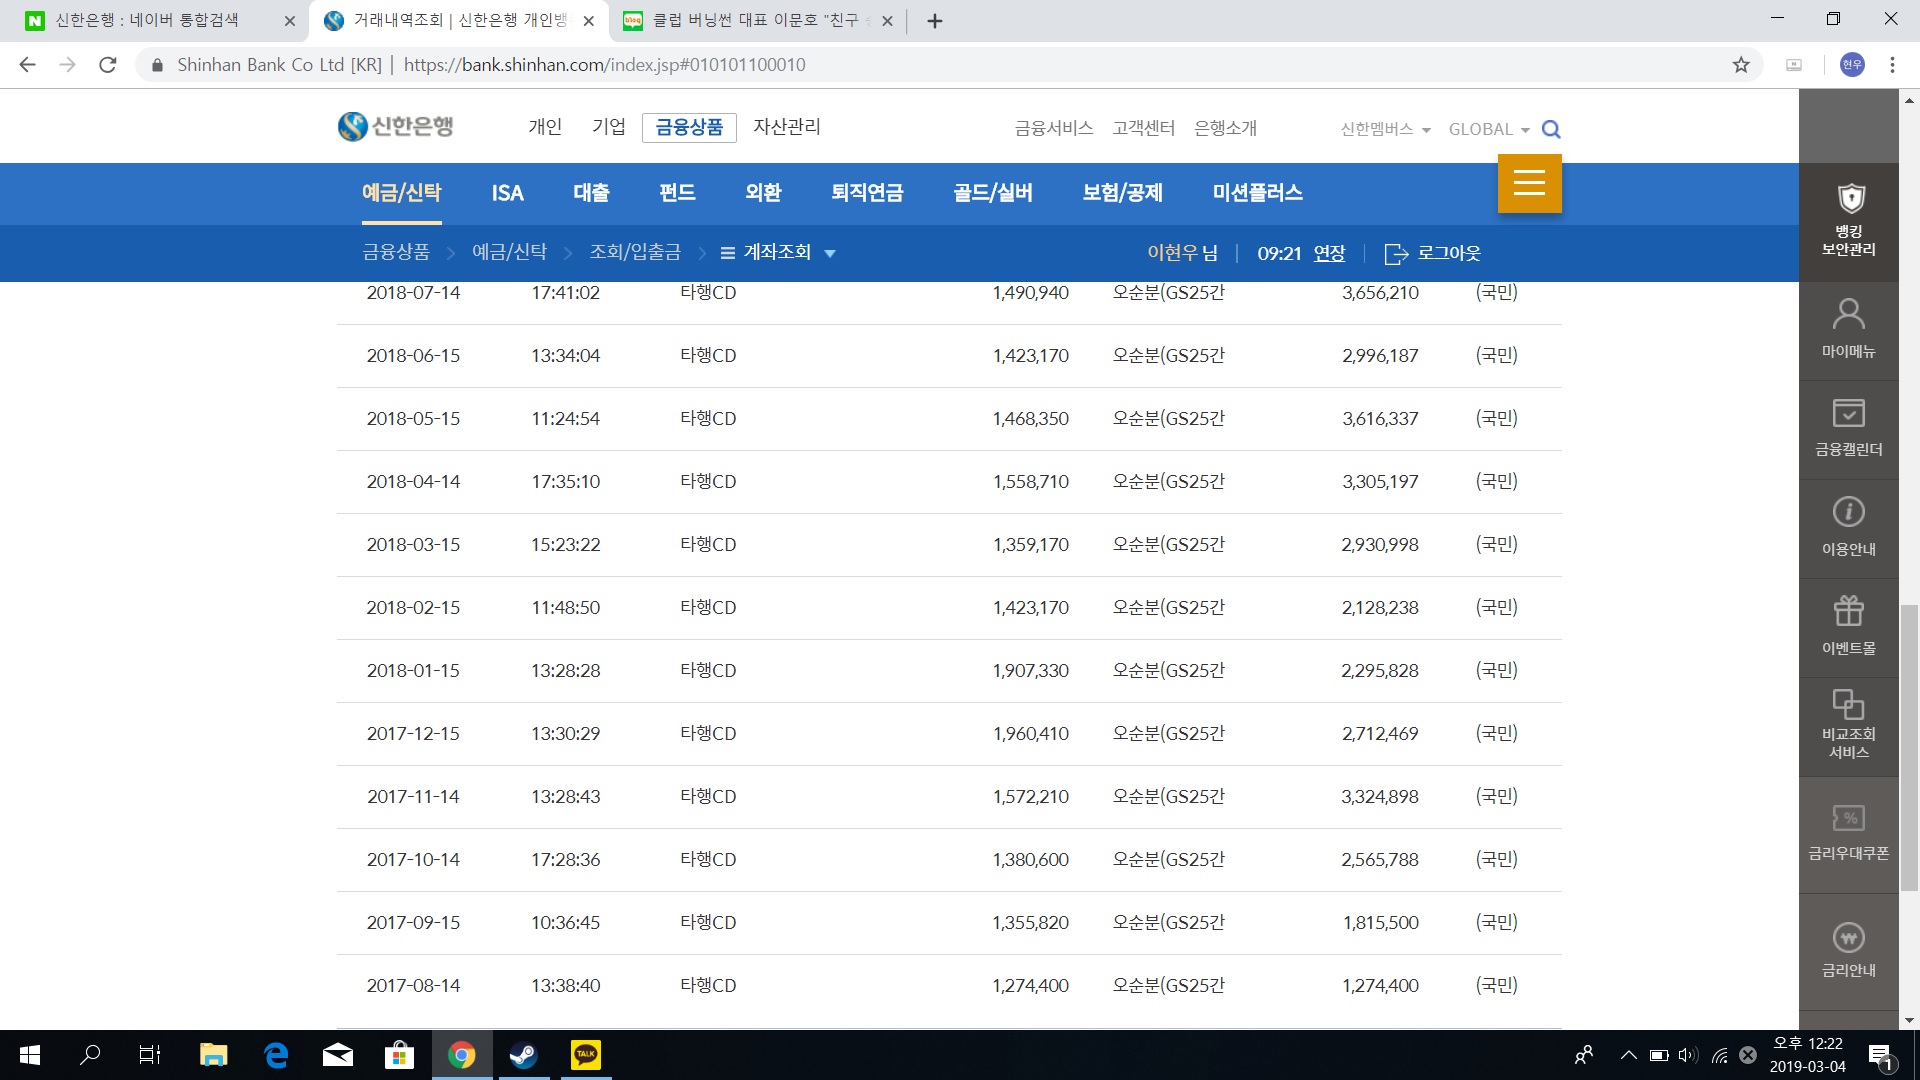Open Microsoft Edge from taskbar

[x=276, y=1055]
